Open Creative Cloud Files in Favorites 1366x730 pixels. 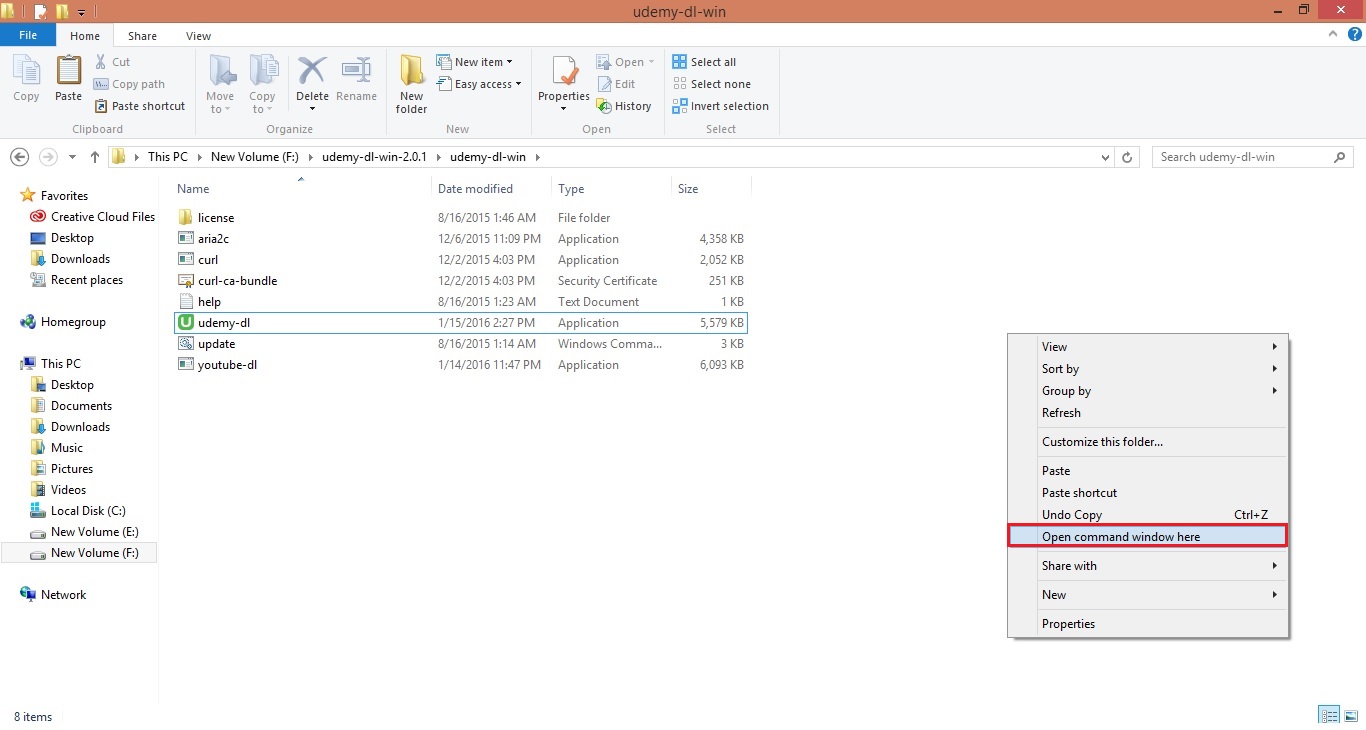click(x=93, y=217)
